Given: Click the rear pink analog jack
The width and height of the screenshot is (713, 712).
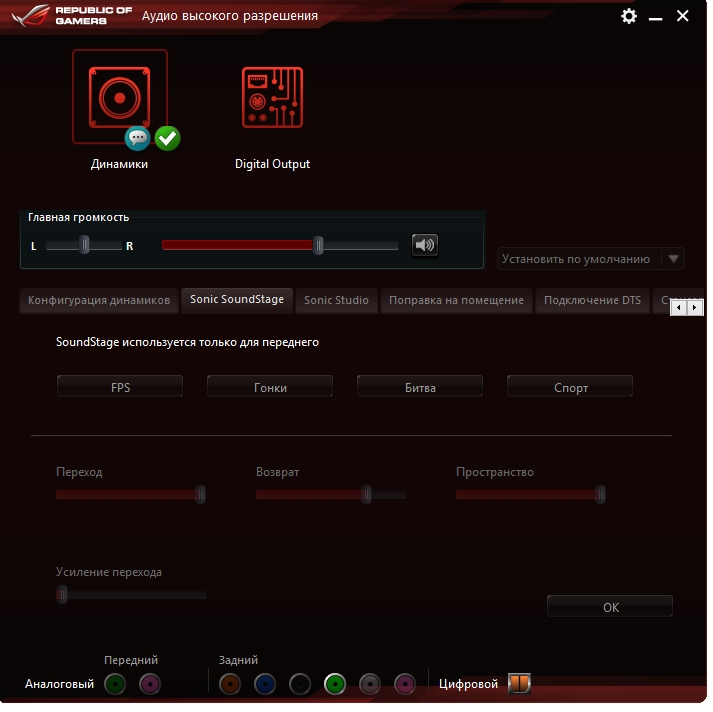Looking at the screenshot, I should point(405,684).
